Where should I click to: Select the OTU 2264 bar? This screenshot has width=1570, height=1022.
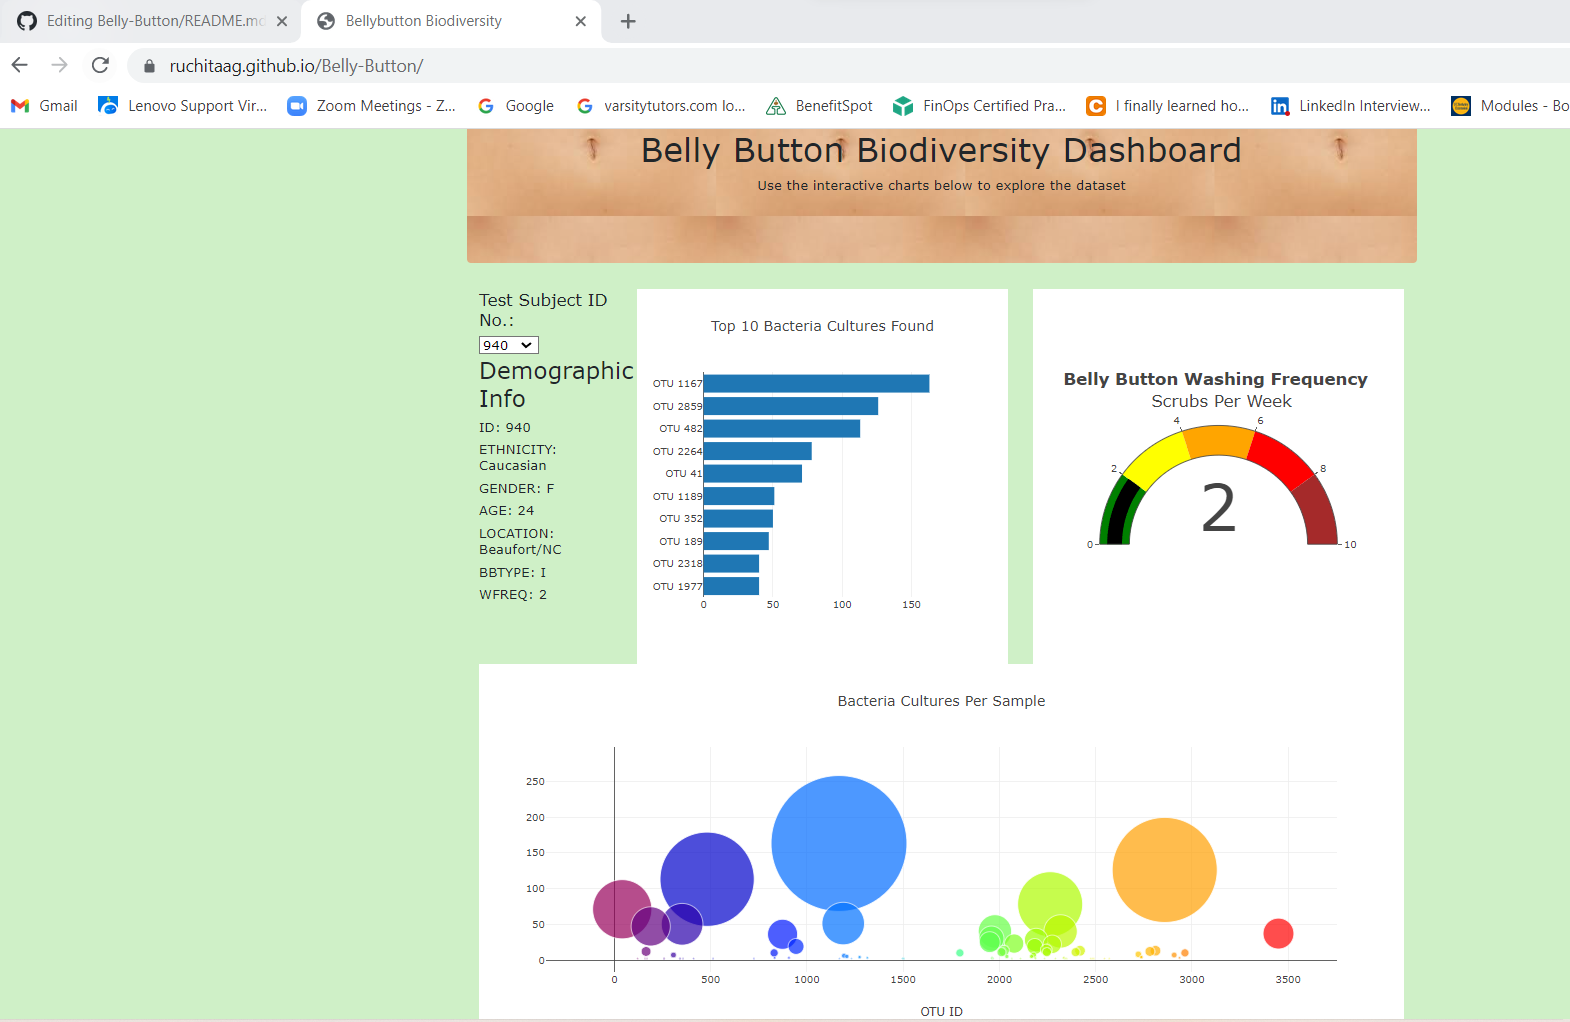[757, 451]
